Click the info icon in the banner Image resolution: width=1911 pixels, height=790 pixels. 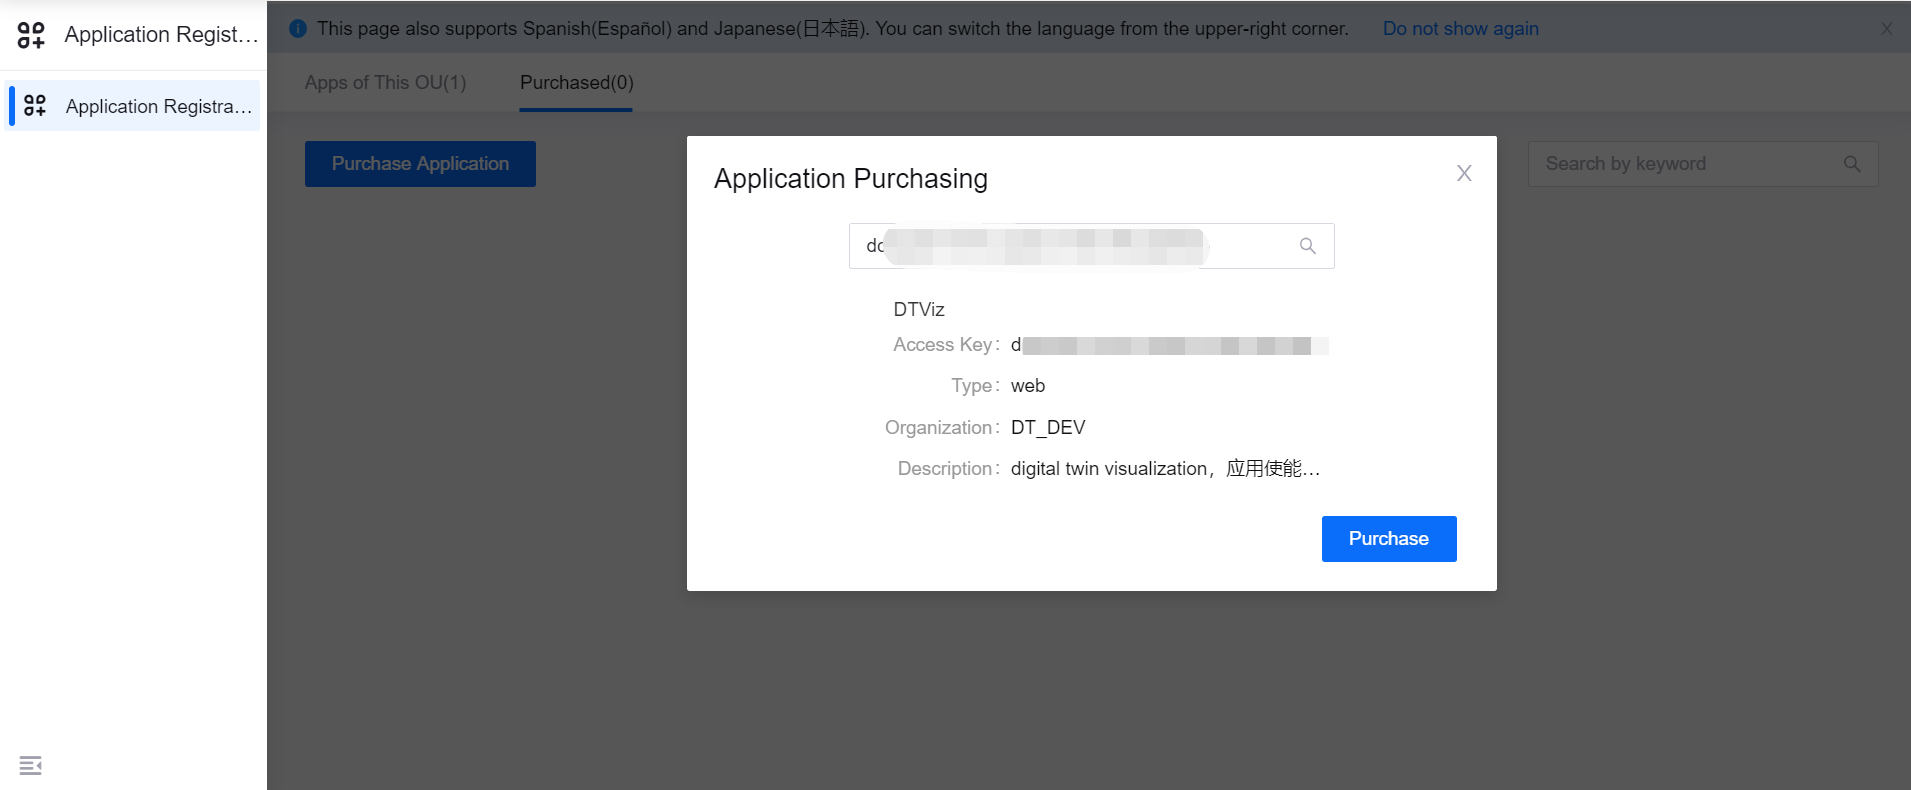click(x=298, y=29)
